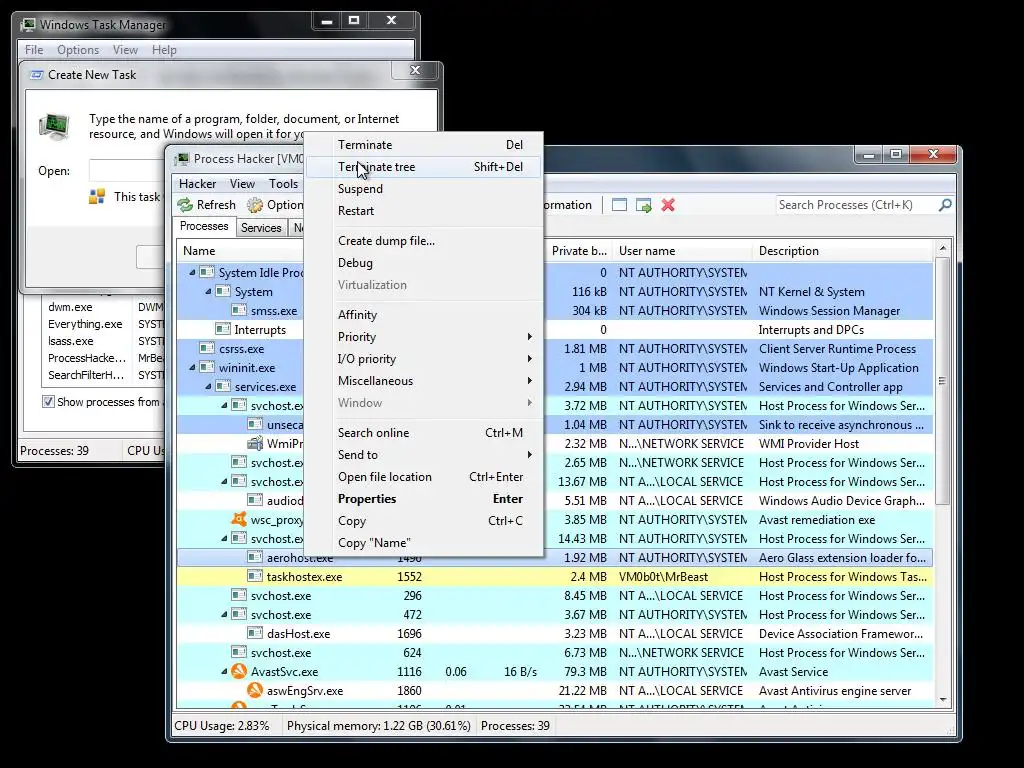Screen dimensions: 1024x768
Task: Open the Hacker menu in Process Hacker
Action: point(197,184)
